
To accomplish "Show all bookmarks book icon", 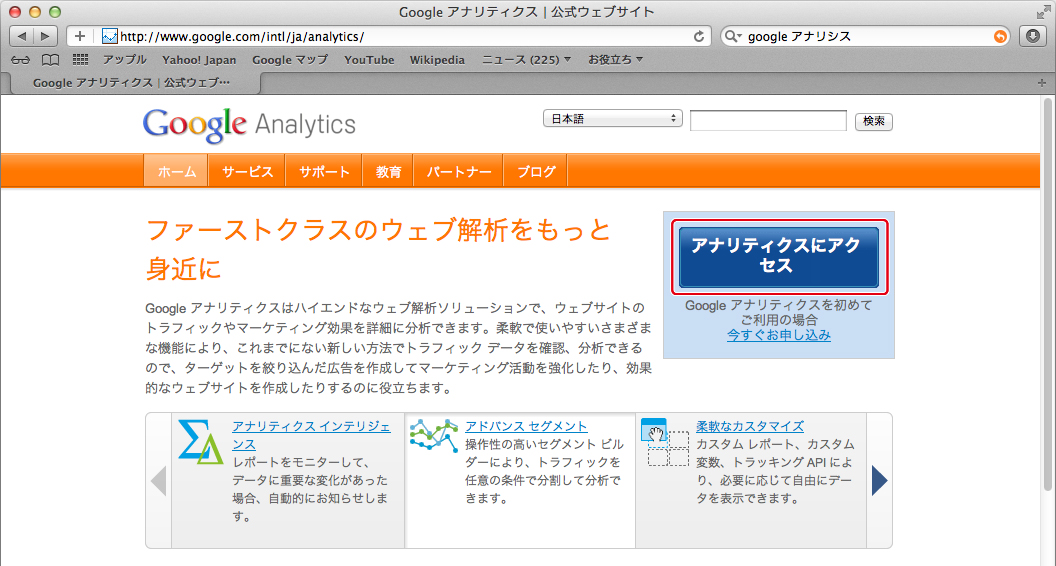I will coord(51,60).
